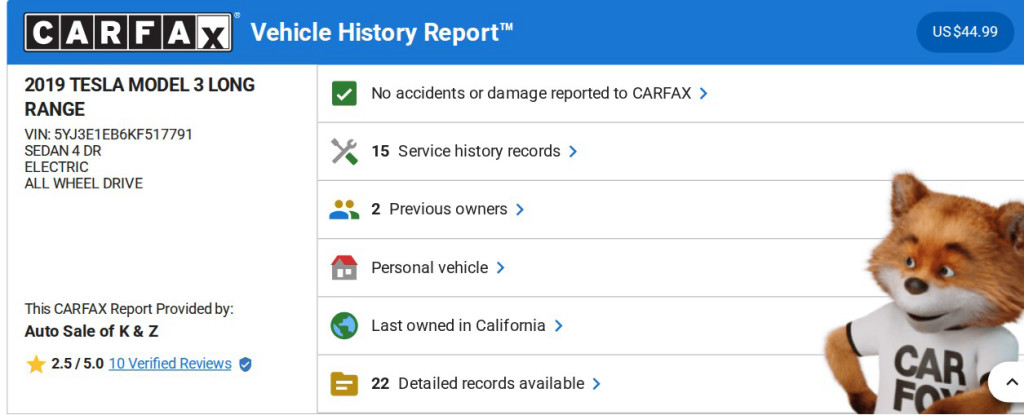
Task: Click the blue verified shield badge
Action: pyautogui.click(x=245, y=364)
